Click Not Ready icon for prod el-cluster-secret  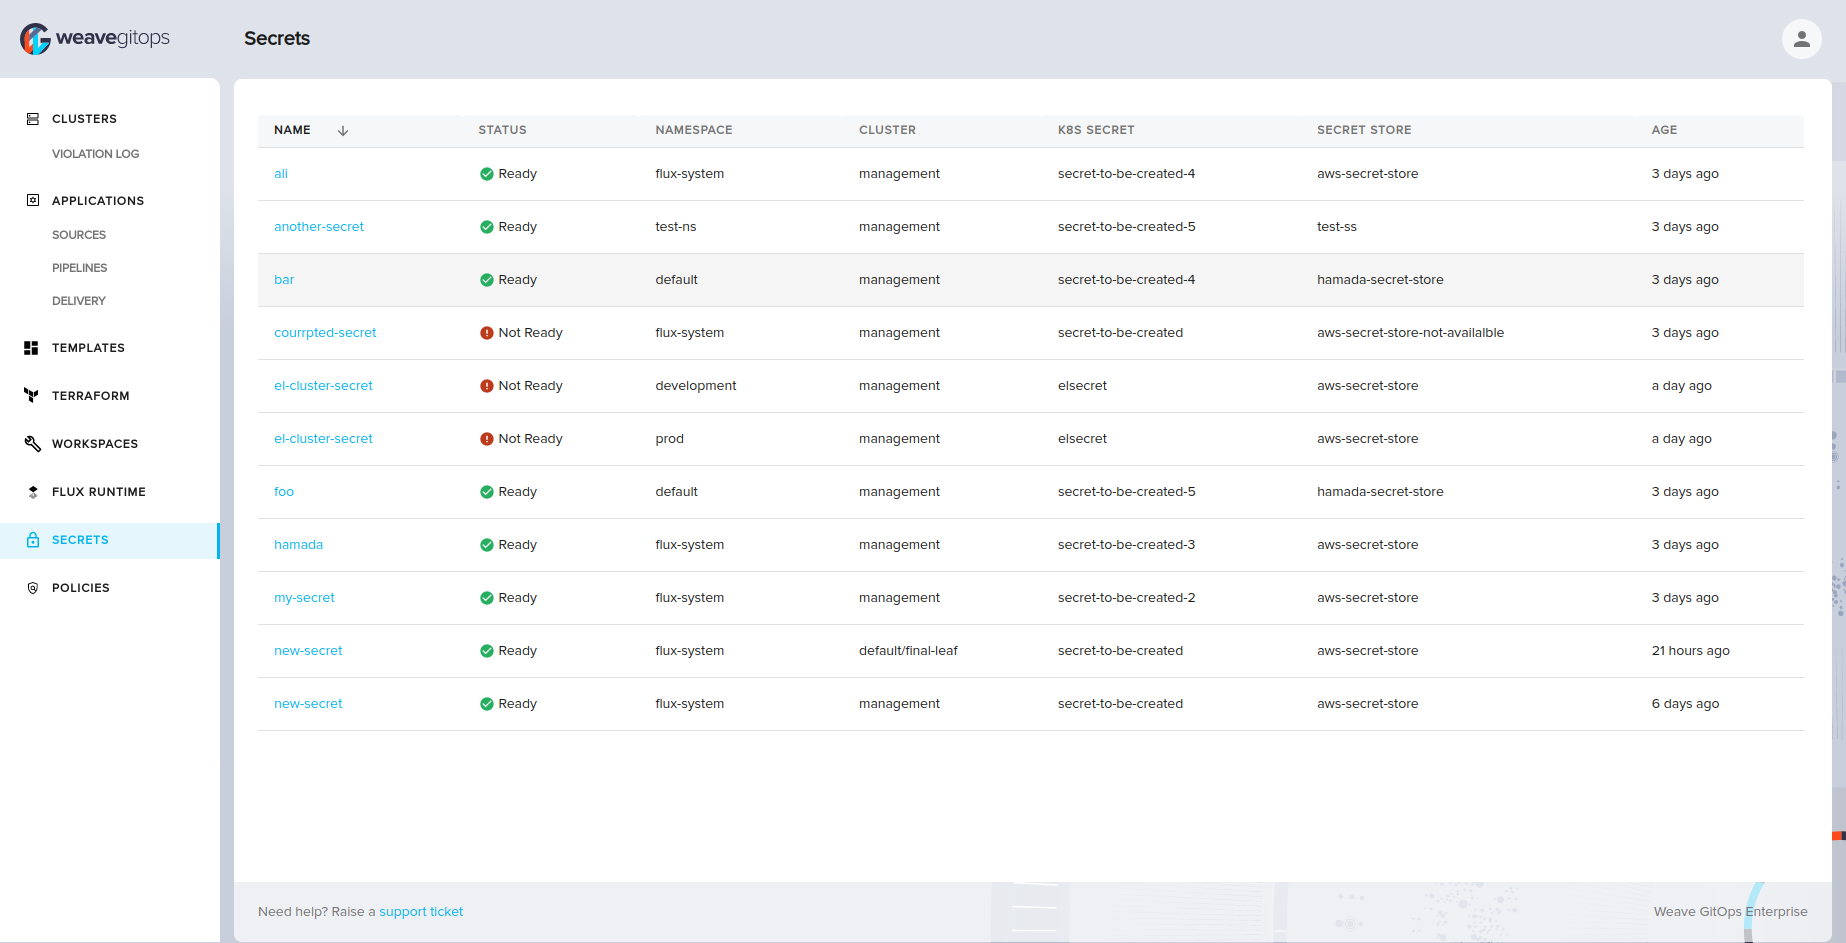(x=487, y=439)
